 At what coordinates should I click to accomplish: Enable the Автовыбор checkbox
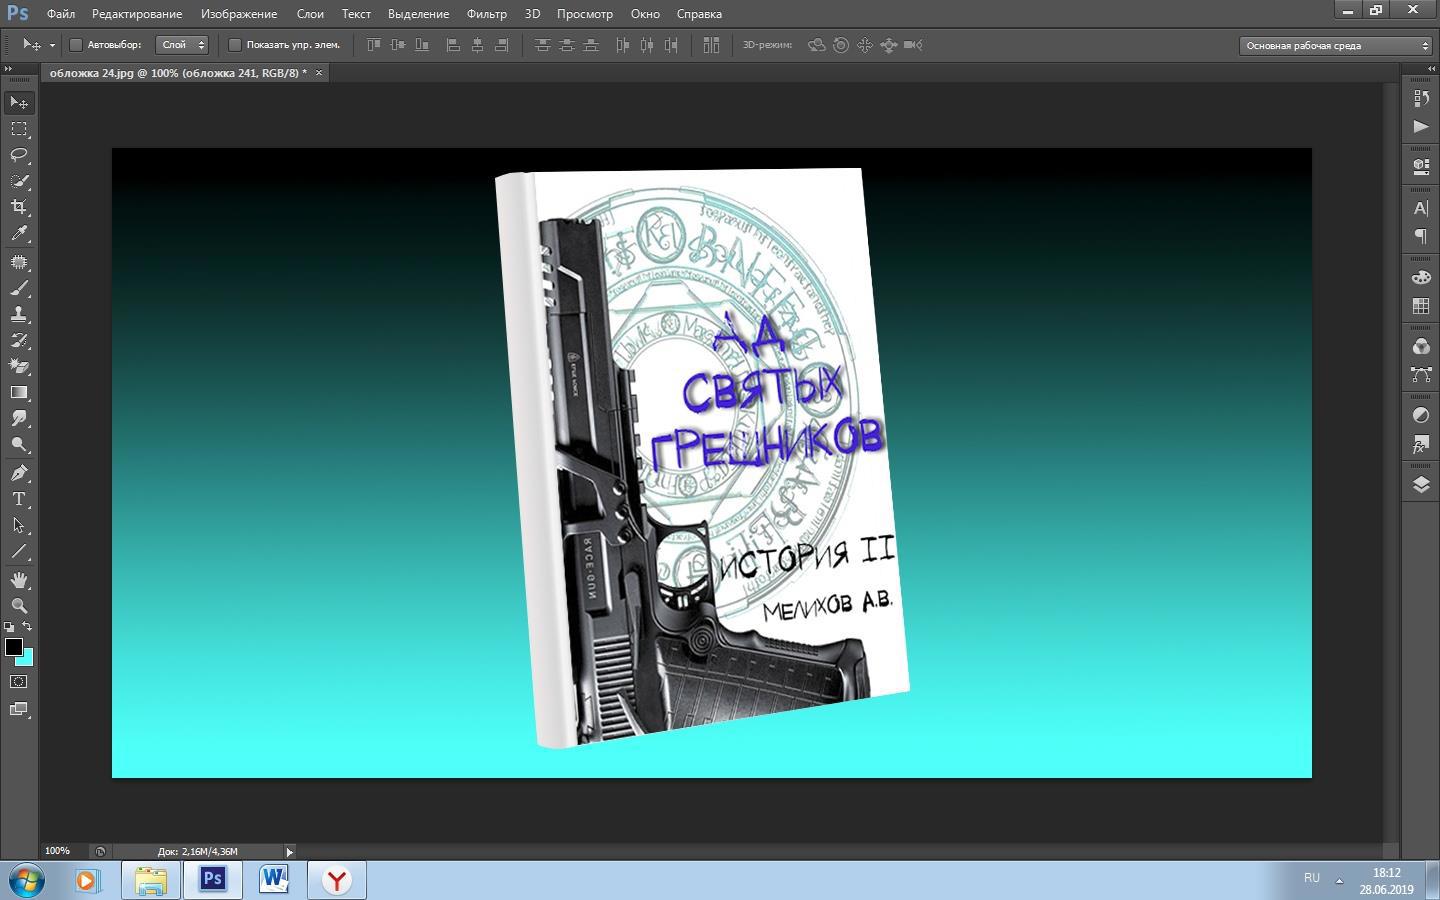tap(76, 45)
